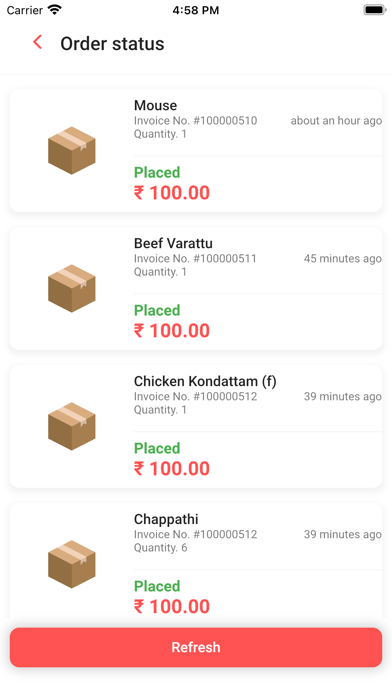Image resolution: width=392 pixels, height=696 pixels.
Task: Click the Refresh button
Action: coord(196,647)
